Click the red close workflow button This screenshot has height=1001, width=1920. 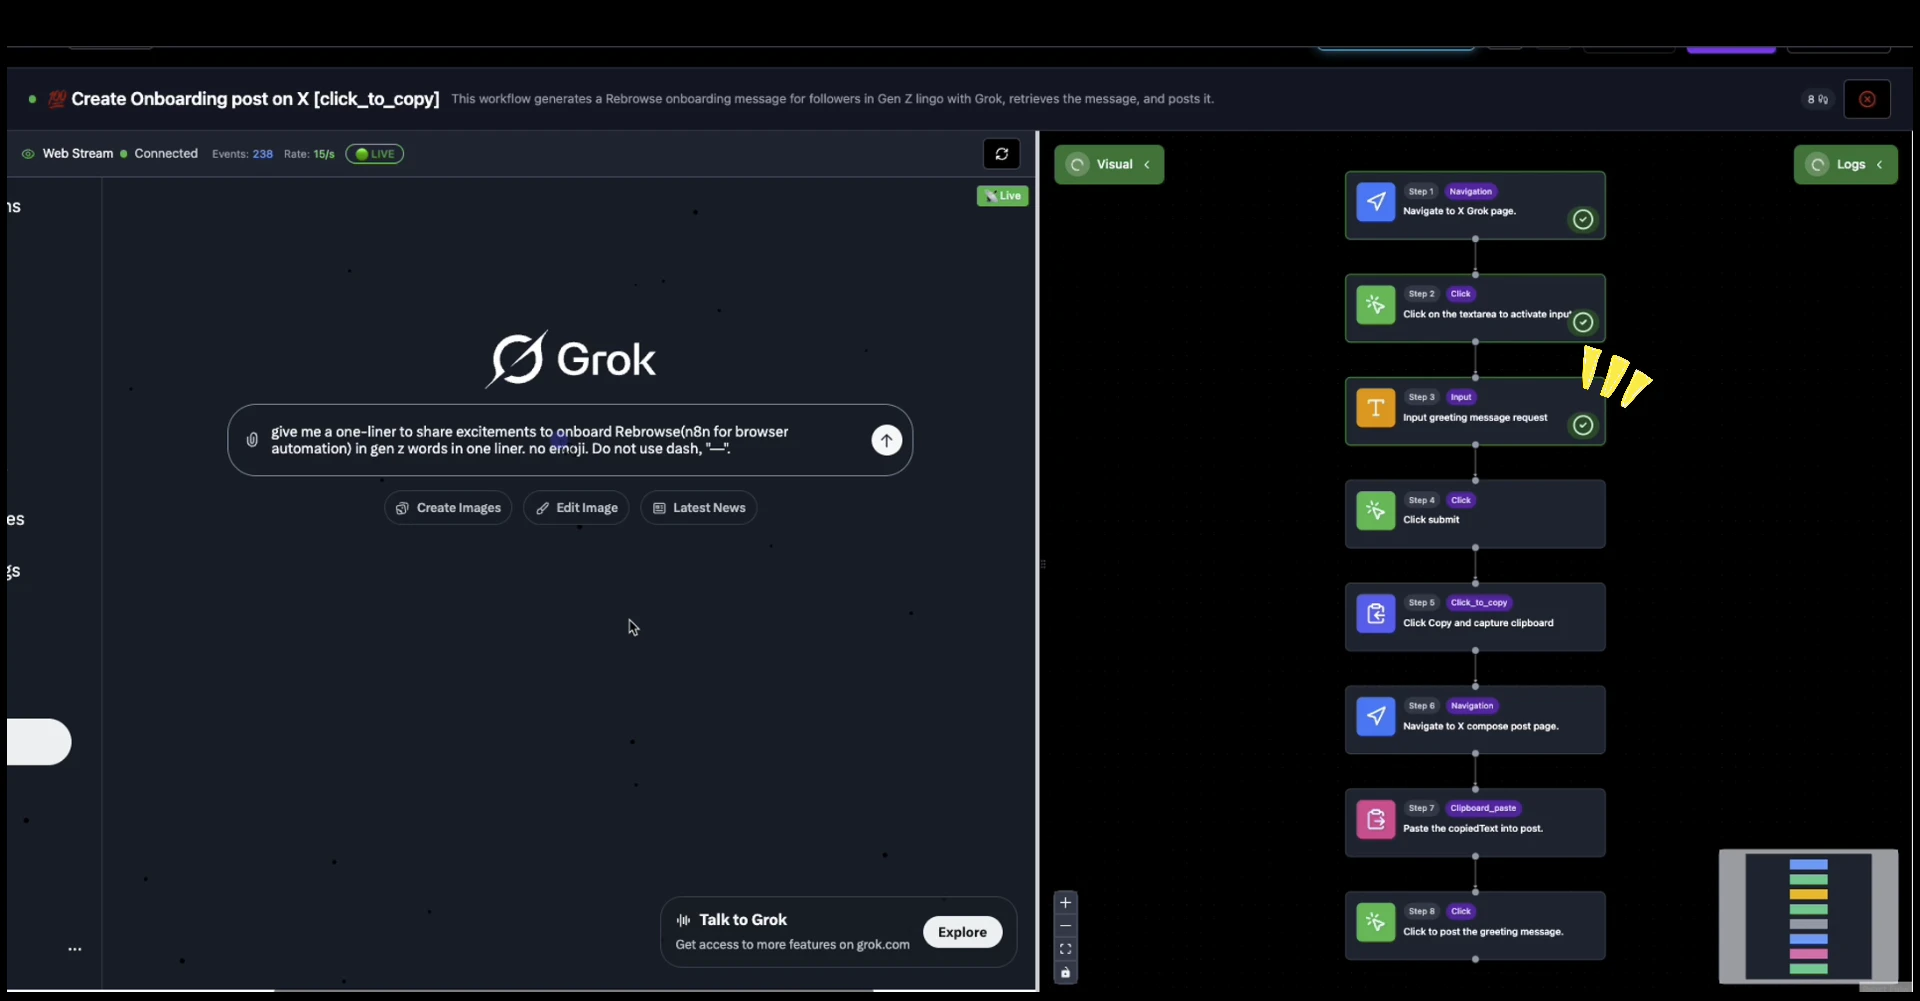pyautogui.click(x=1867, y=99)
